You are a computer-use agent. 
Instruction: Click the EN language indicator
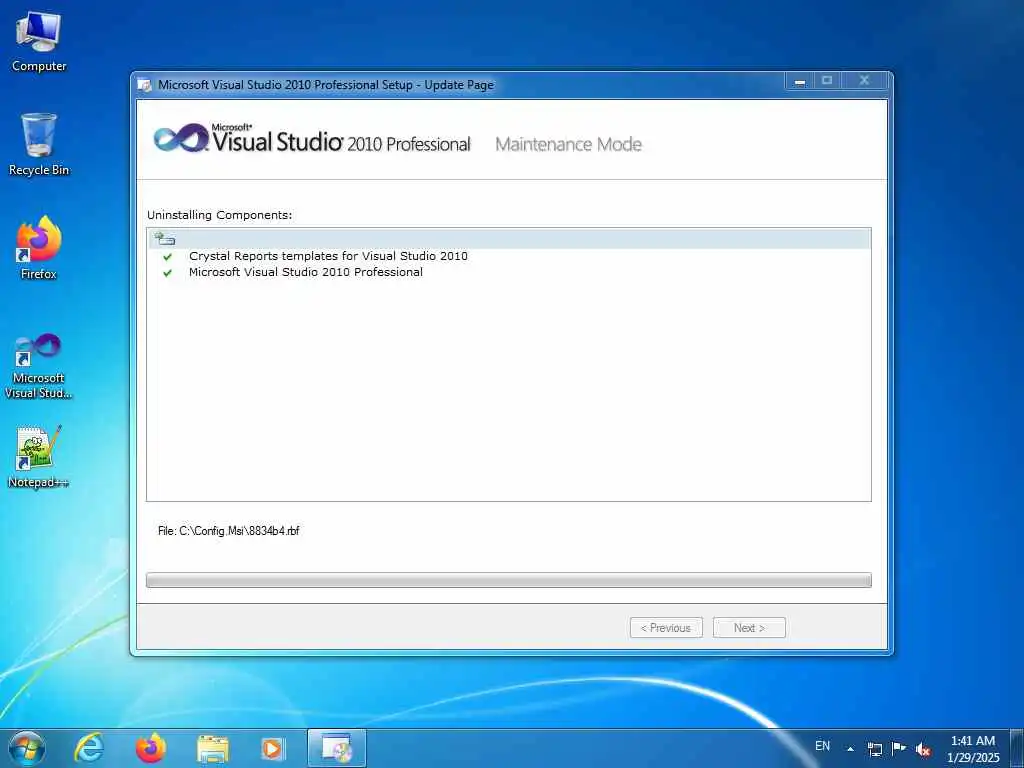[x=823, y=746]
